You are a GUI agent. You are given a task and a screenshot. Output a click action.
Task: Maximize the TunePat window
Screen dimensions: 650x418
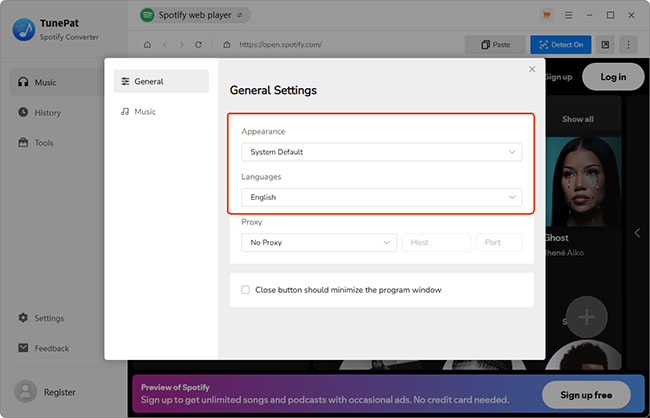pyautogui.click(x=611, y=15)
